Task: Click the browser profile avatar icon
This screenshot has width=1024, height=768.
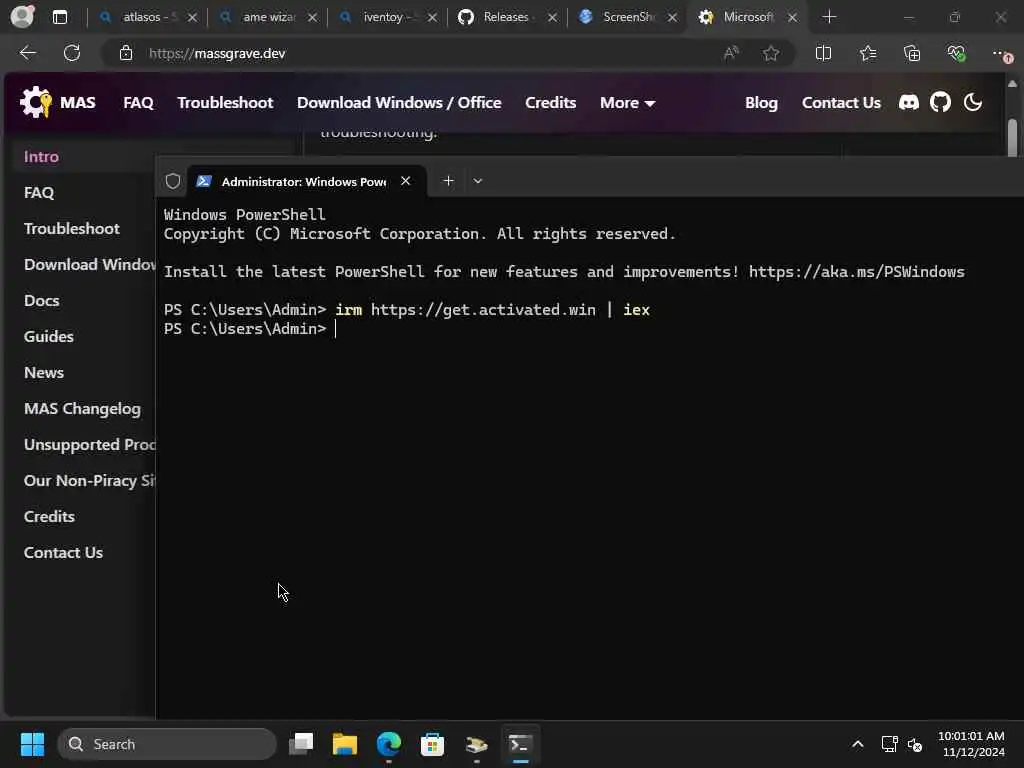Action: (22, 16)
